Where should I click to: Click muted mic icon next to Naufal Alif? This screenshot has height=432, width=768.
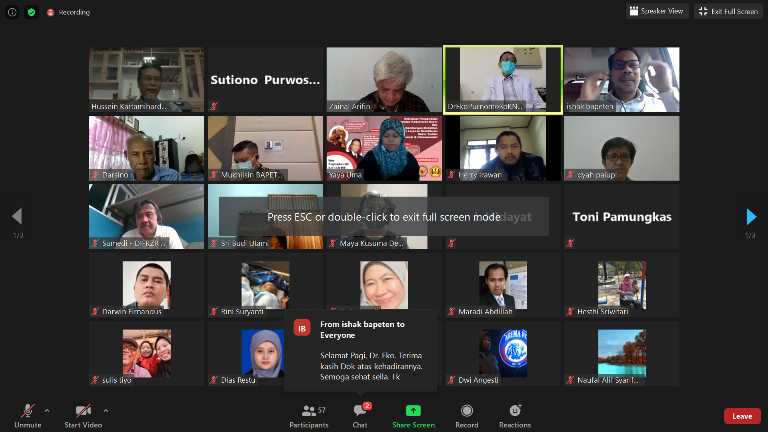pos(570,380)
